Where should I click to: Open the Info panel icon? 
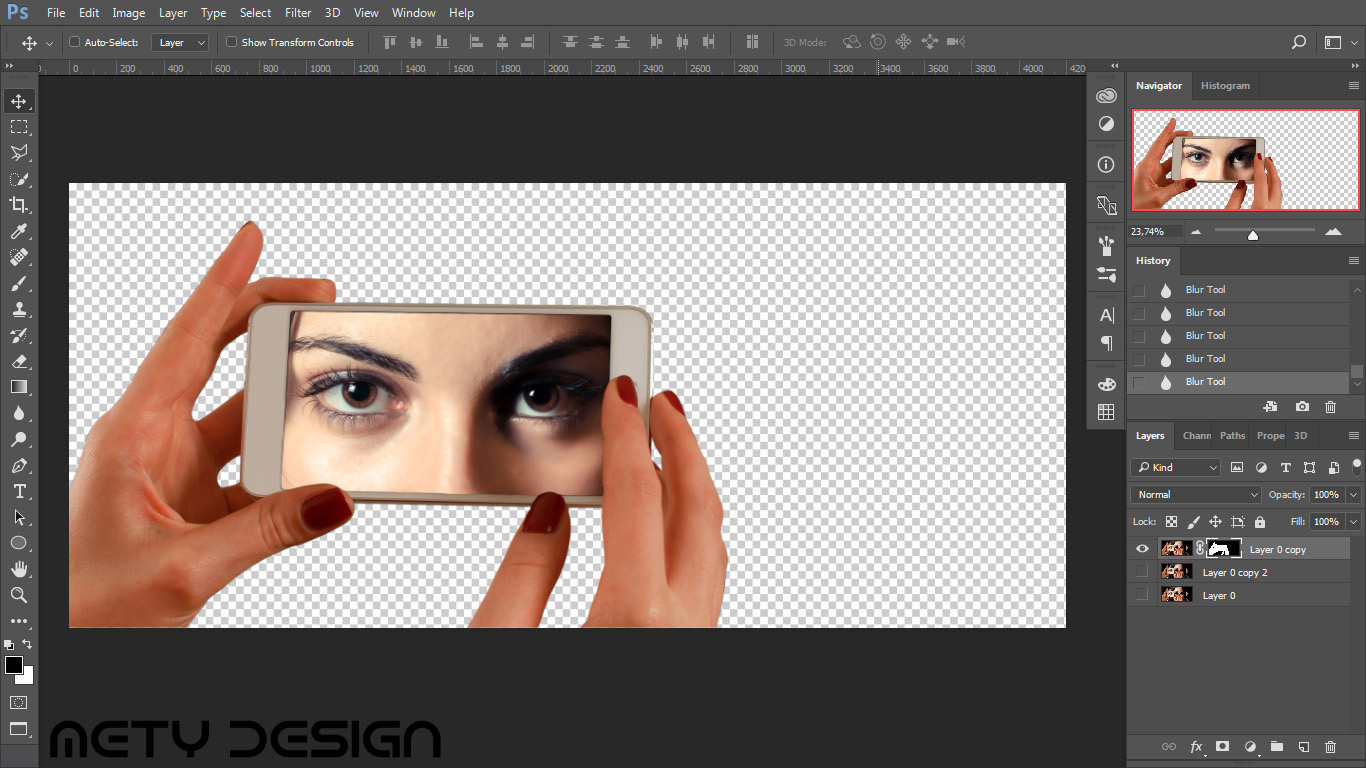tap(1106, 164)
